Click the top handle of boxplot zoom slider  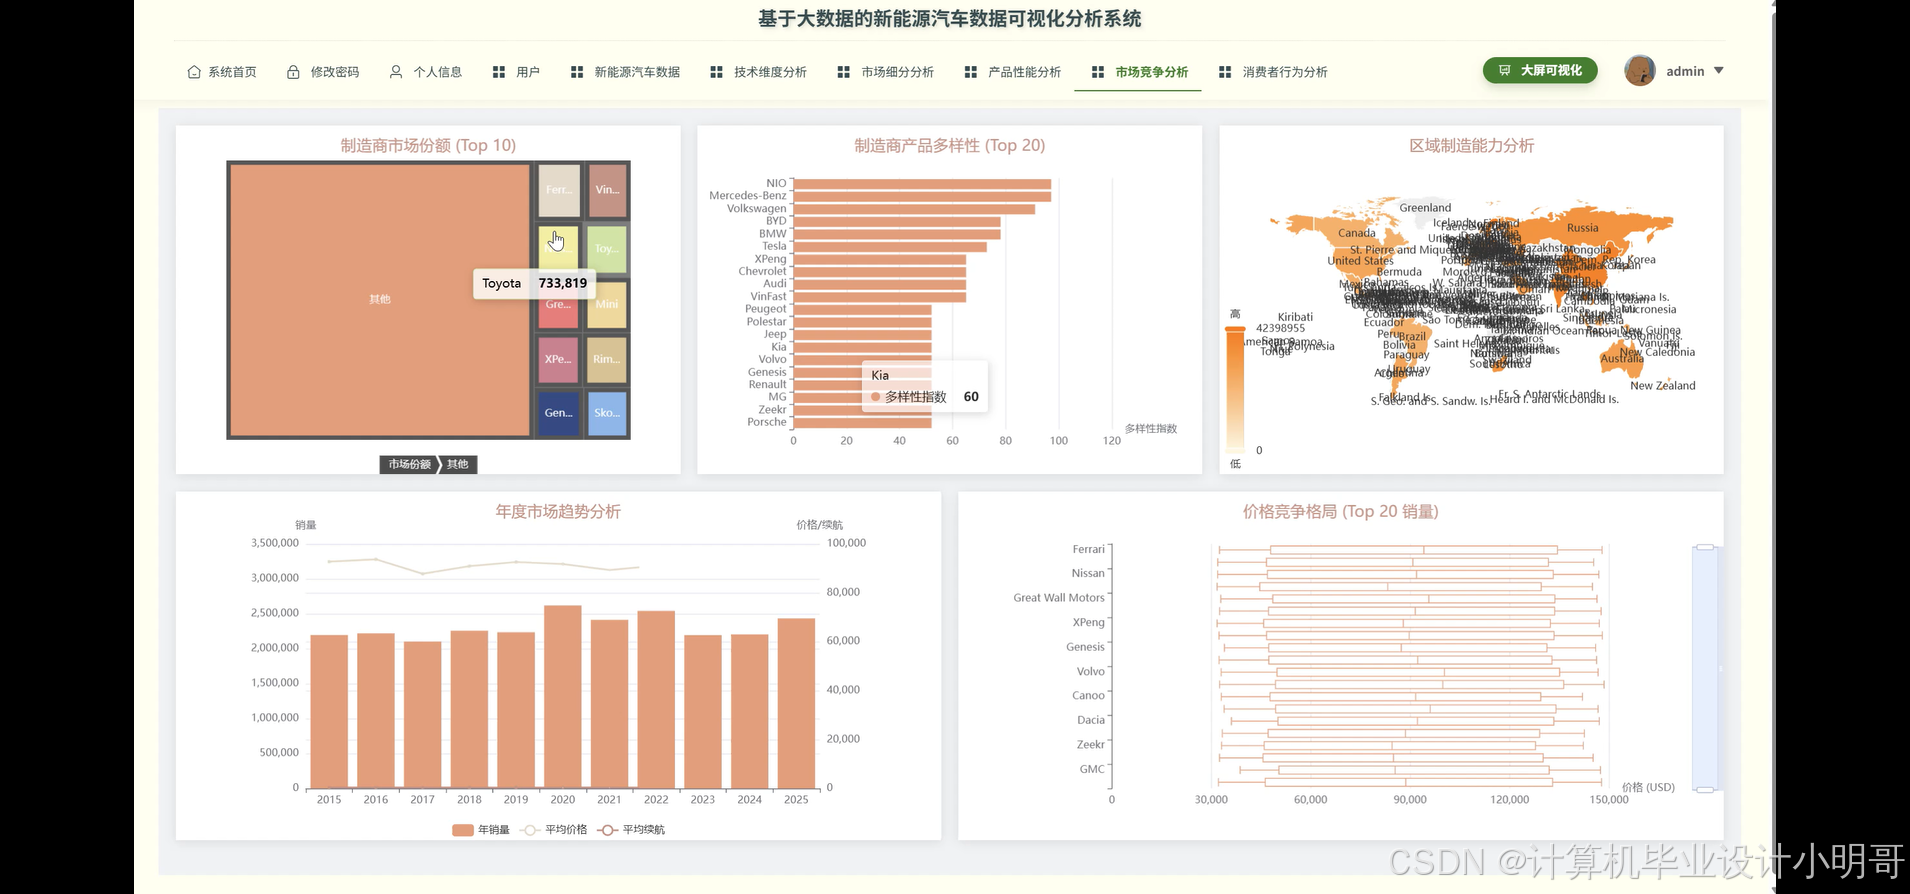coord(1705,547)
